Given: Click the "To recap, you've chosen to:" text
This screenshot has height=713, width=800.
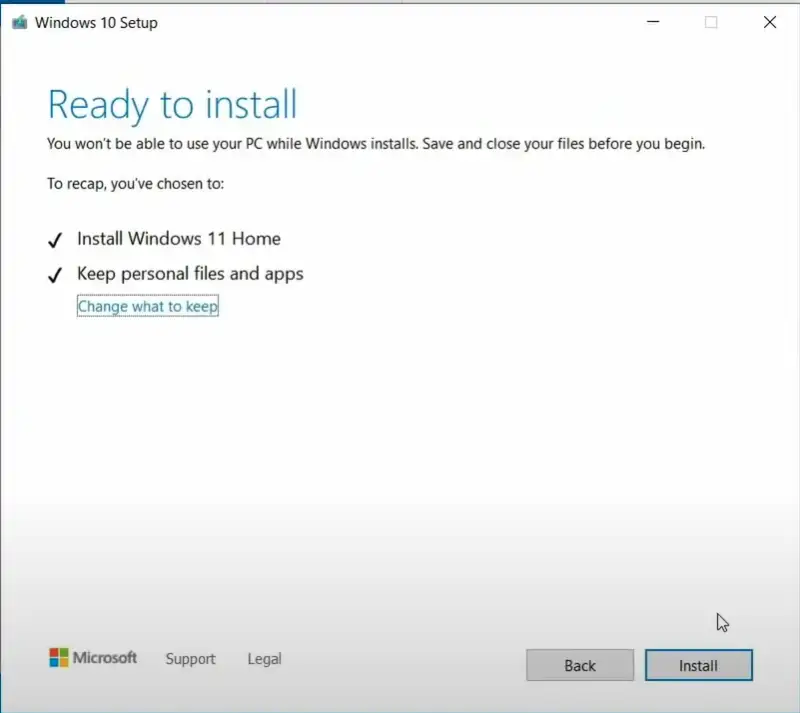Looking at the screenshot, I should tap(136, 184).
